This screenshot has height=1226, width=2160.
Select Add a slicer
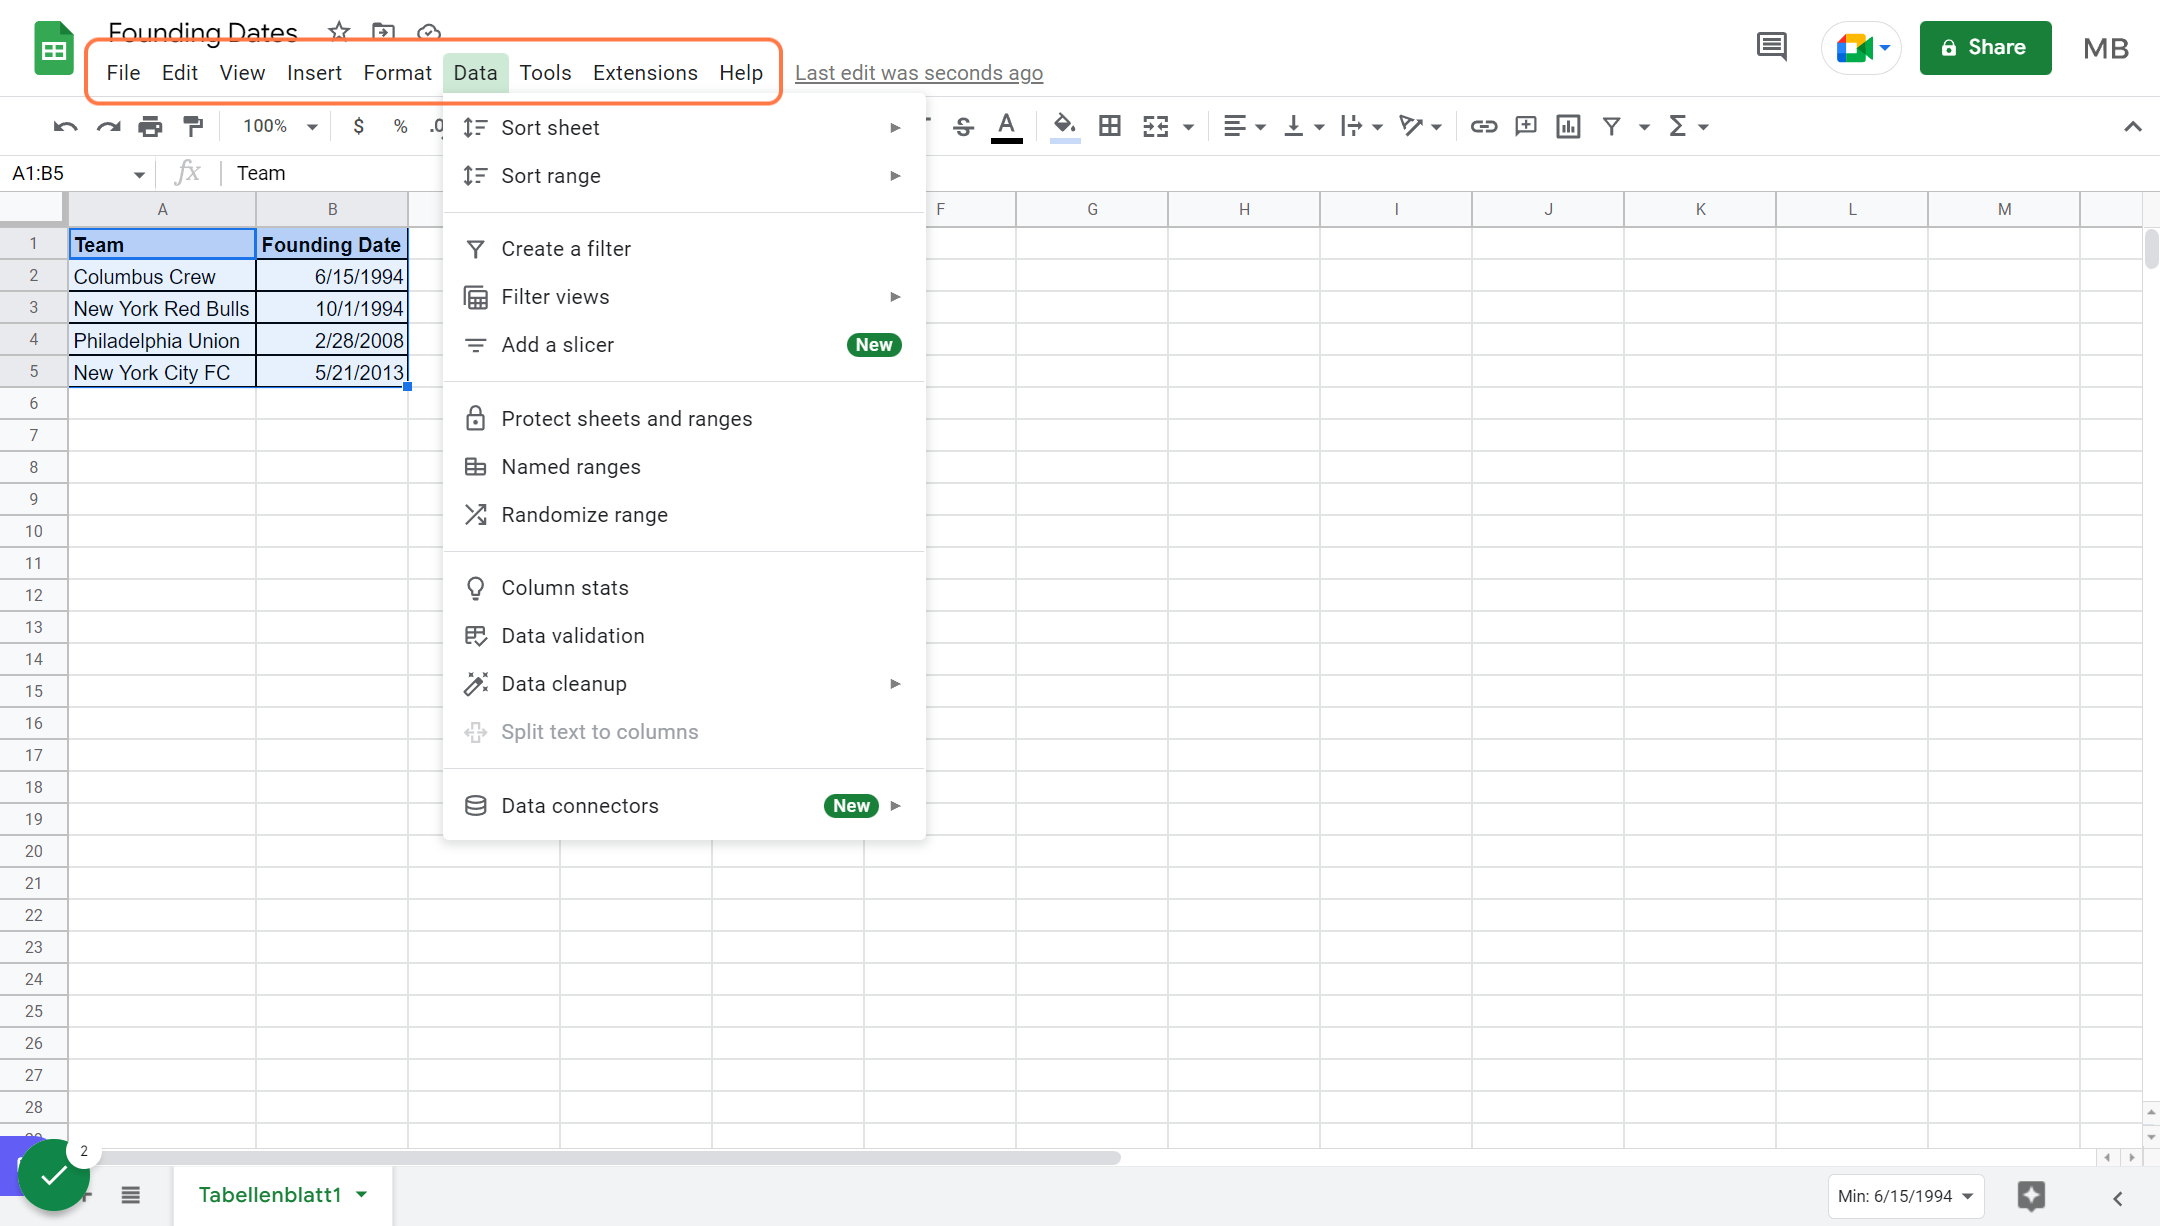(684, 345)
